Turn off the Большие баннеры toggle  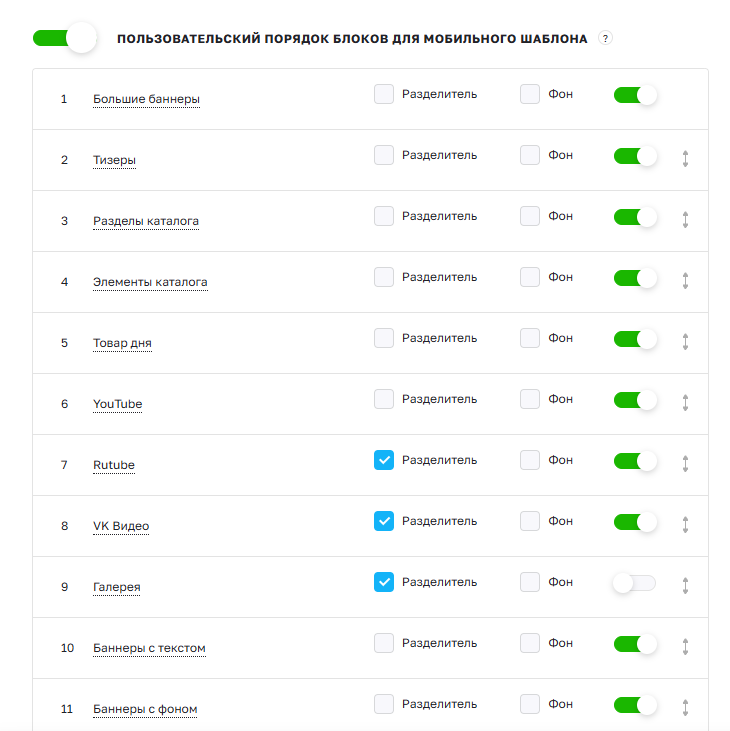[635, 95]
